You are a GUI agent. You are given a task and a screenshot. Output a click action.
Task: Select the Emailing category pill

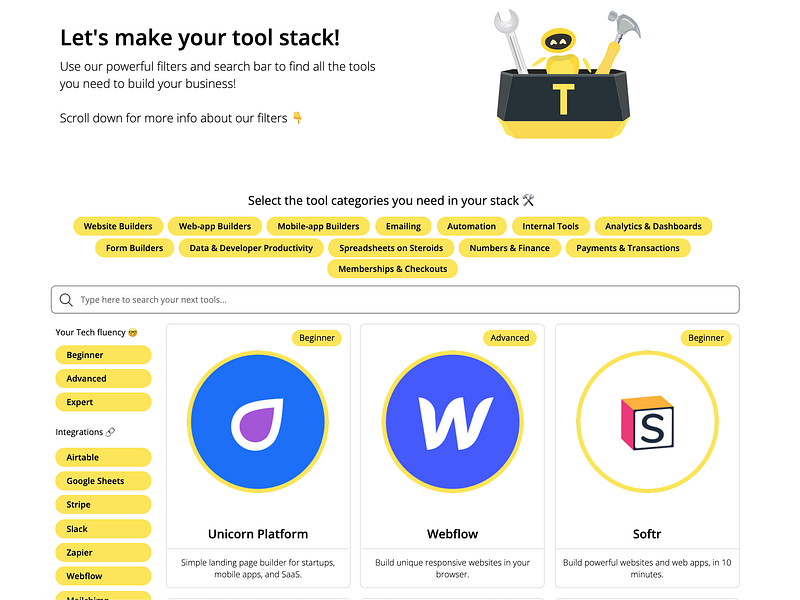click(403, 226)
